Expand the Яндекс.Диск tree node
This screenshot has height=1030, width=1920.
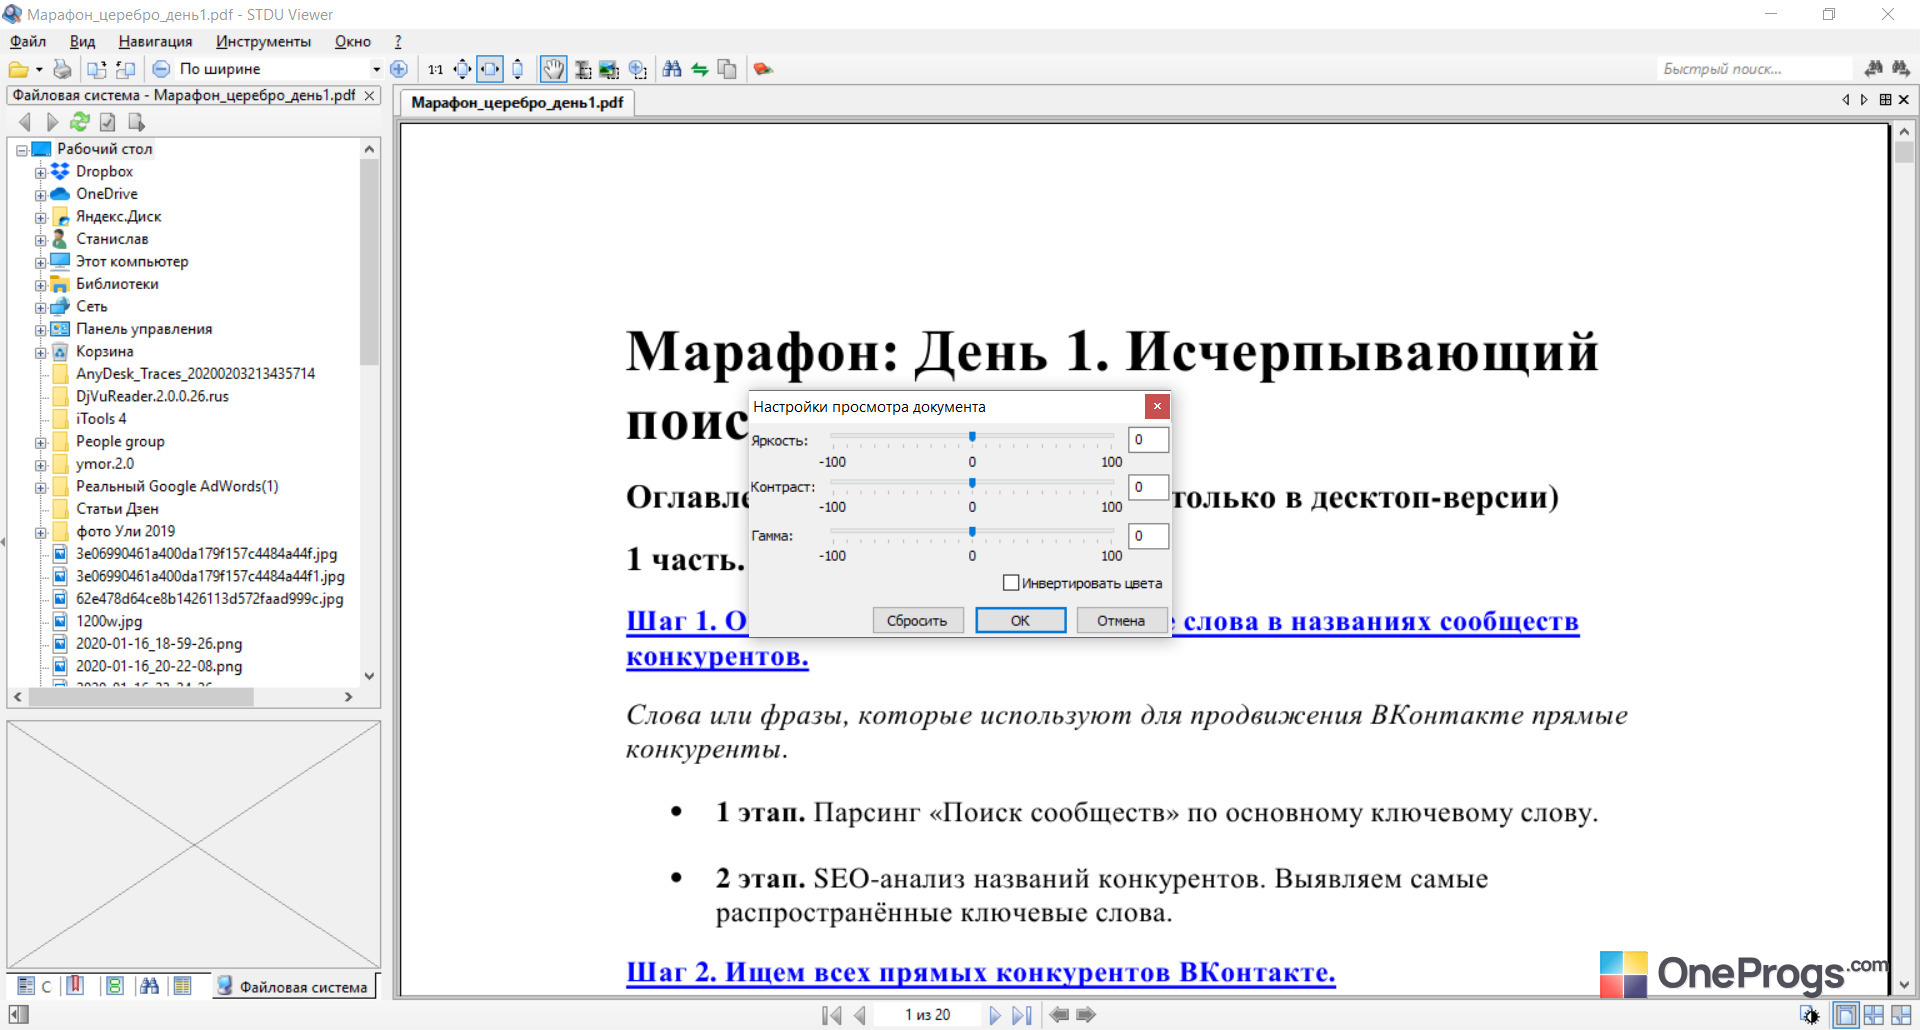tap(41, 217)
